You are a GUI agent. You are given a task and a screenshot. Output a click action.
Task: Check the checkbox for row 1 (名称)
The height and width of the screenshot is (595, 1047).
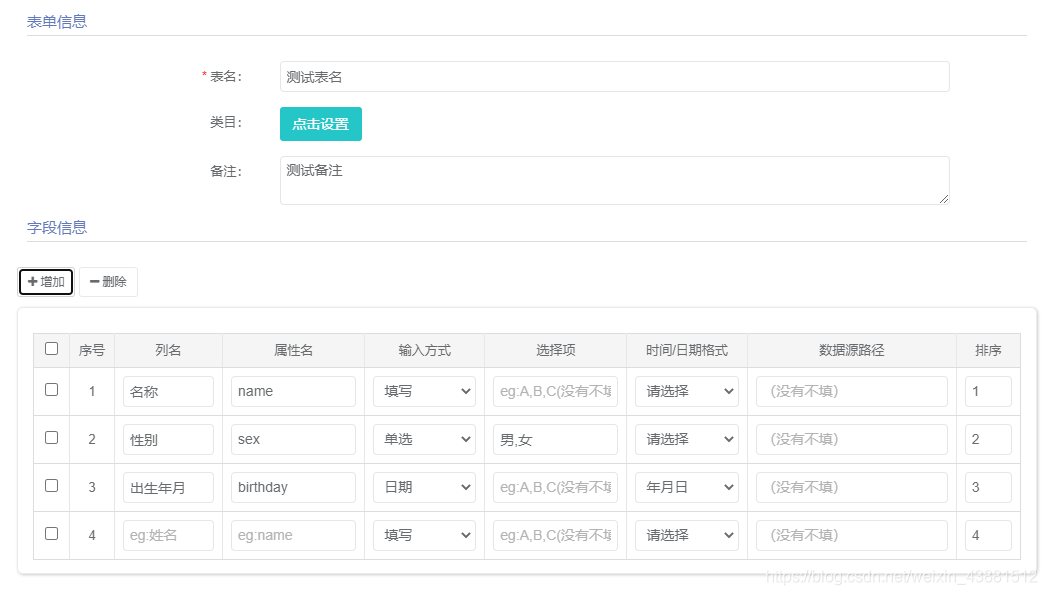pyautogui.click(x=51, y=391)
